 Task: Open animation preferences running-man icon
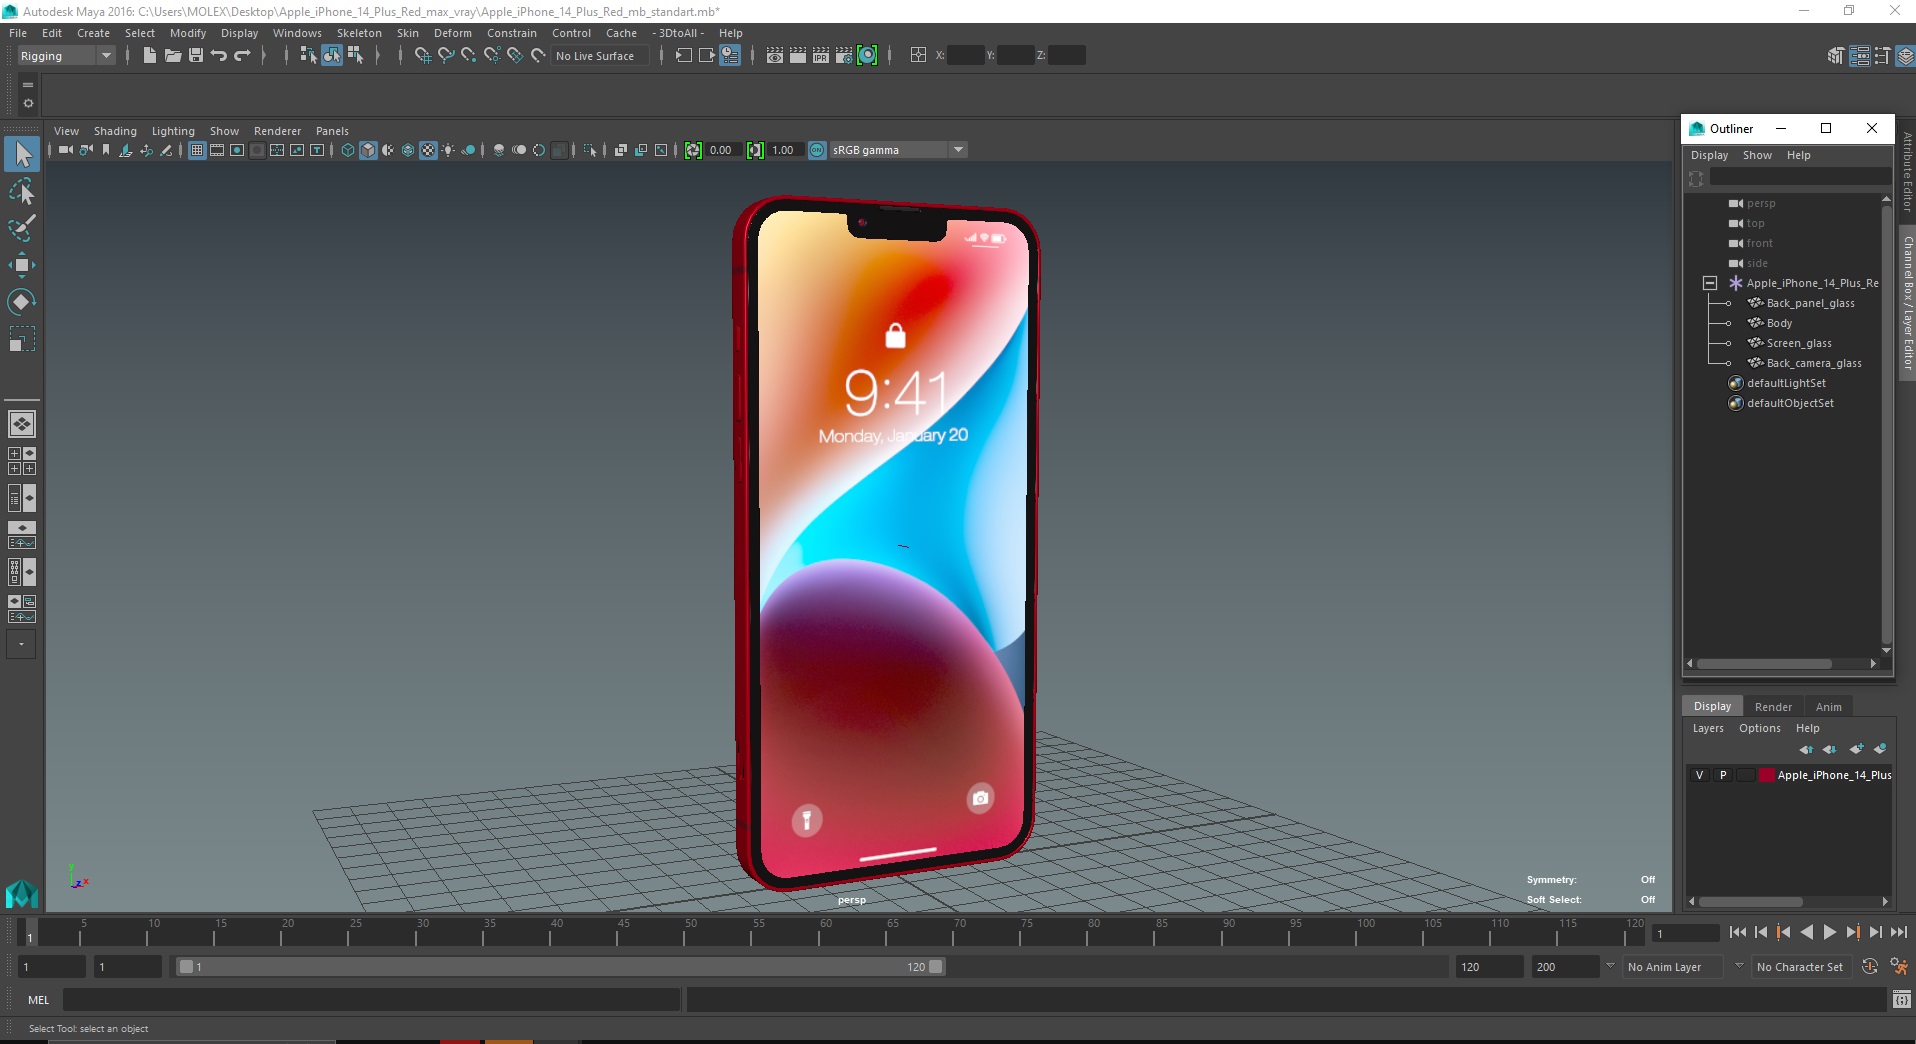pyautogui.click(x=1898, y=967)
